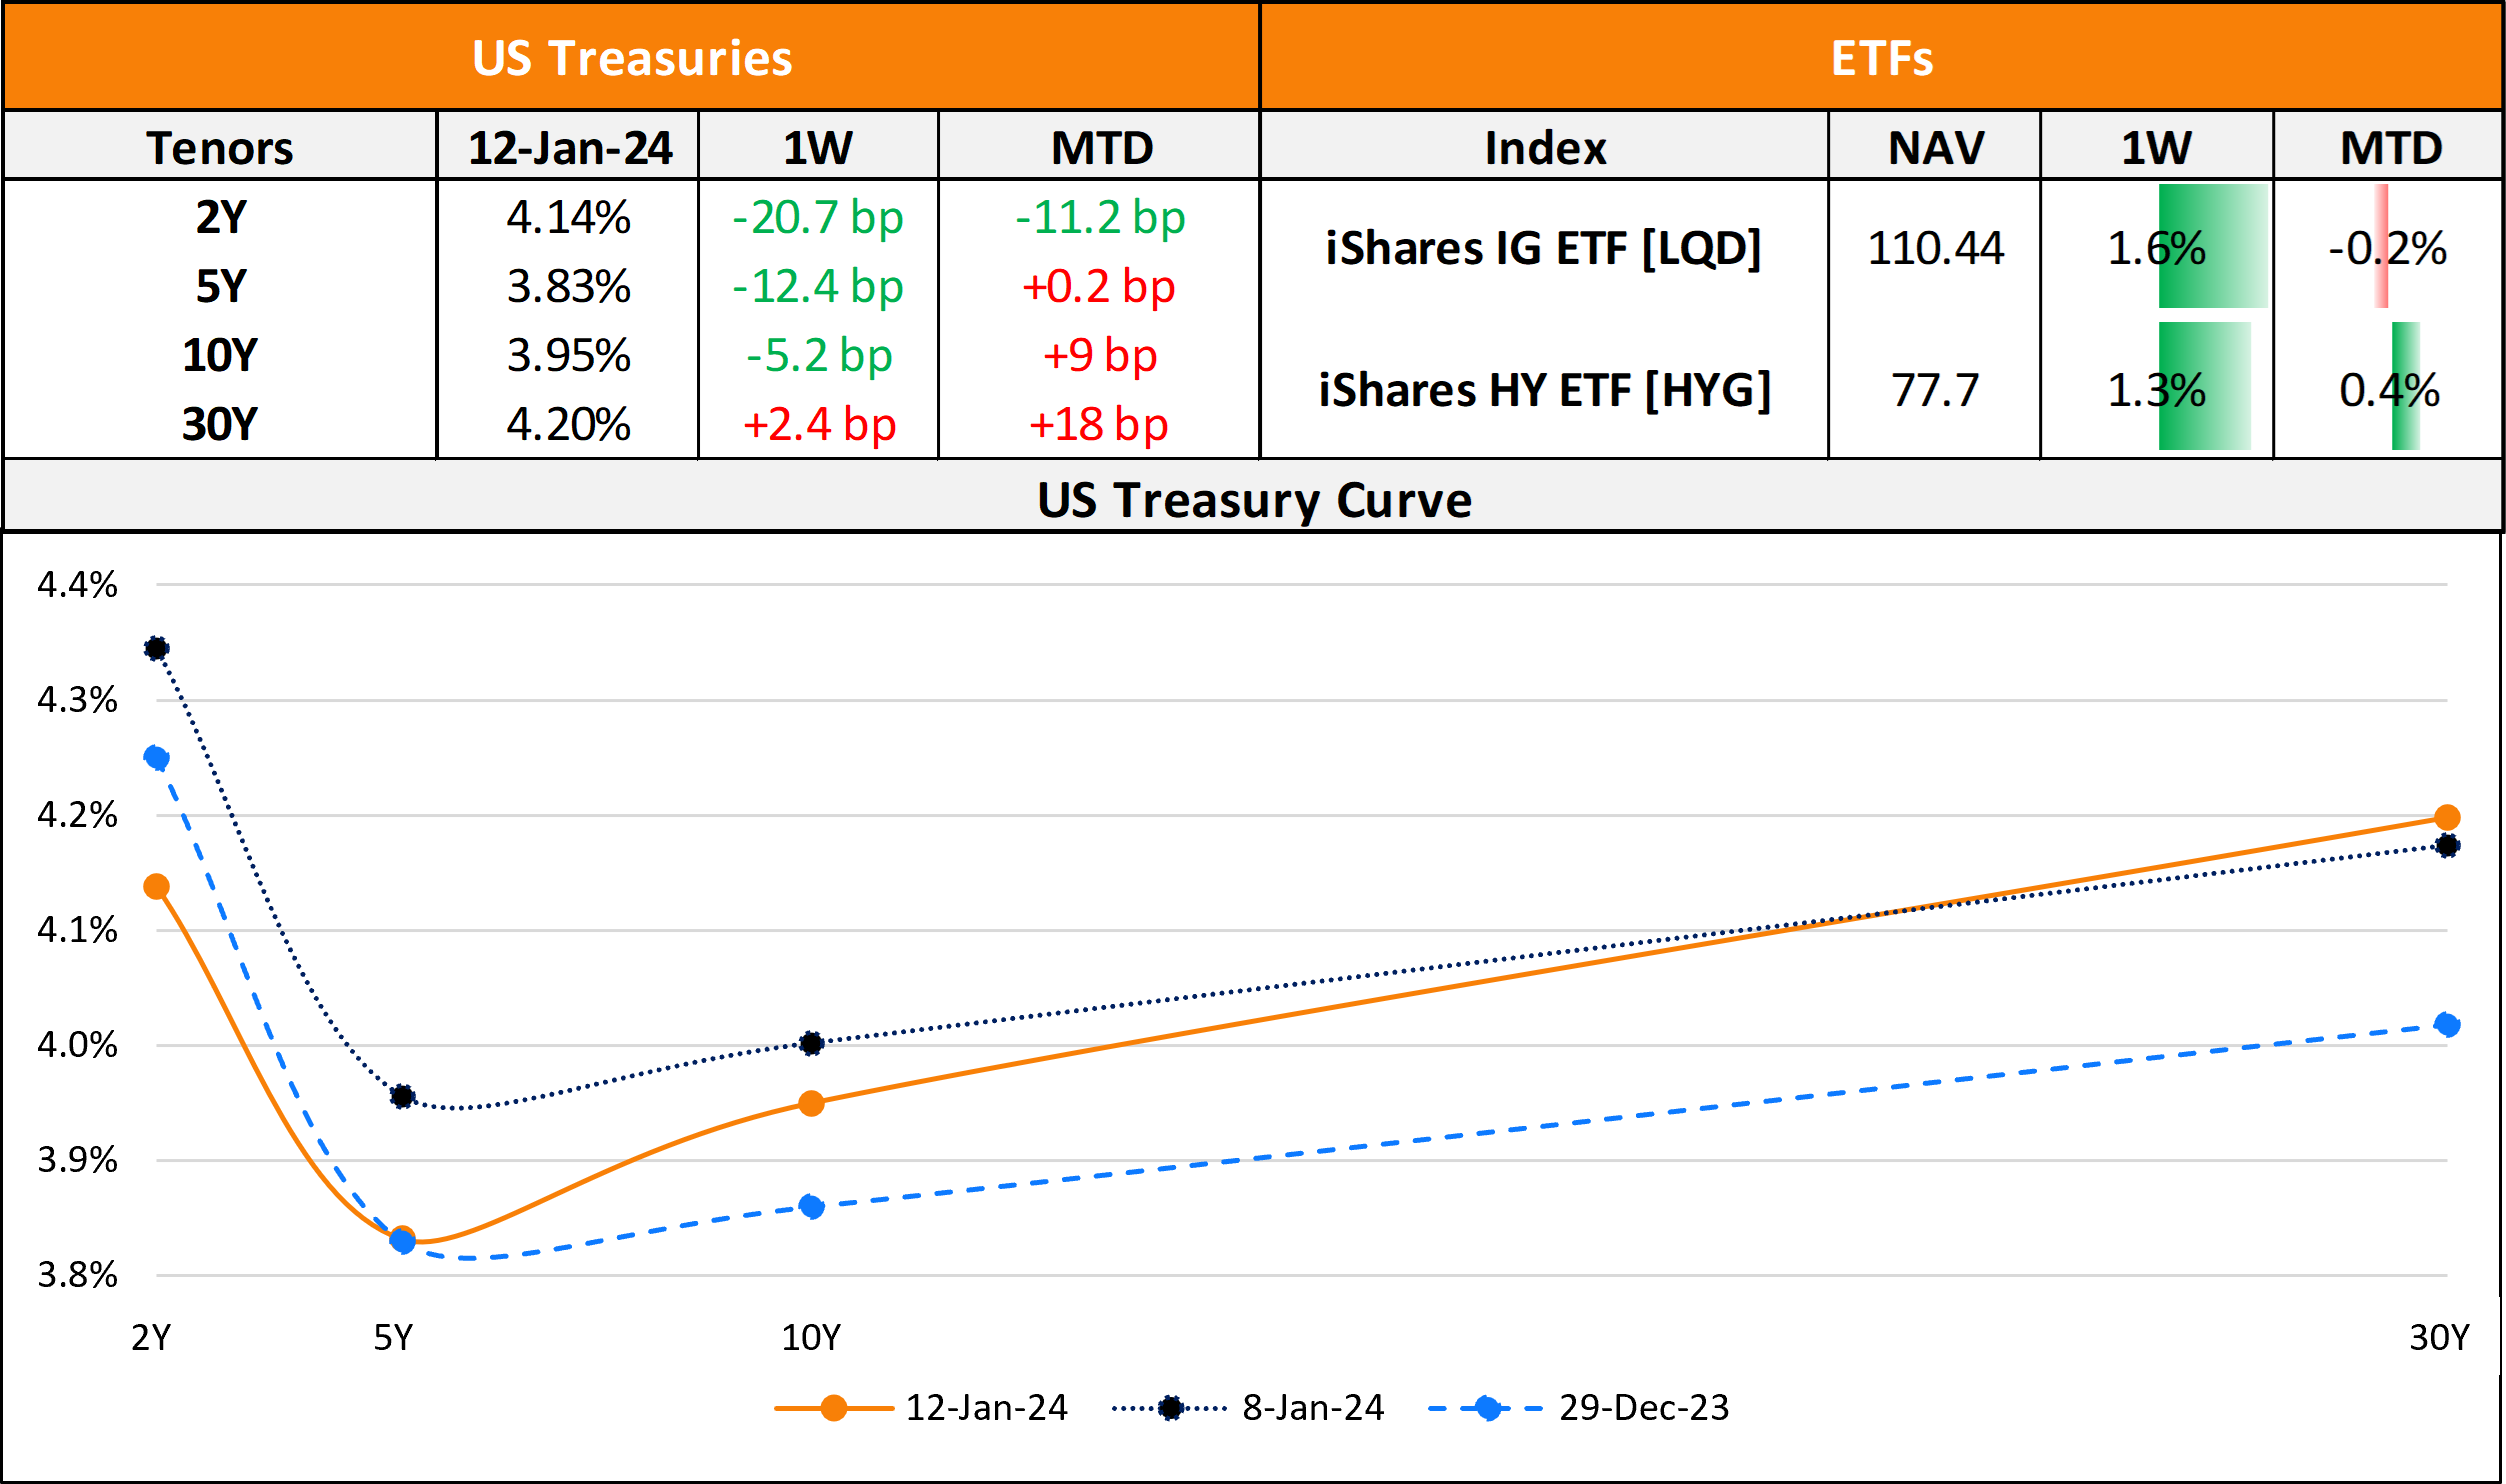
Task: Click the blue 29-Dec-23 legend marker
Action: 1487,1408
